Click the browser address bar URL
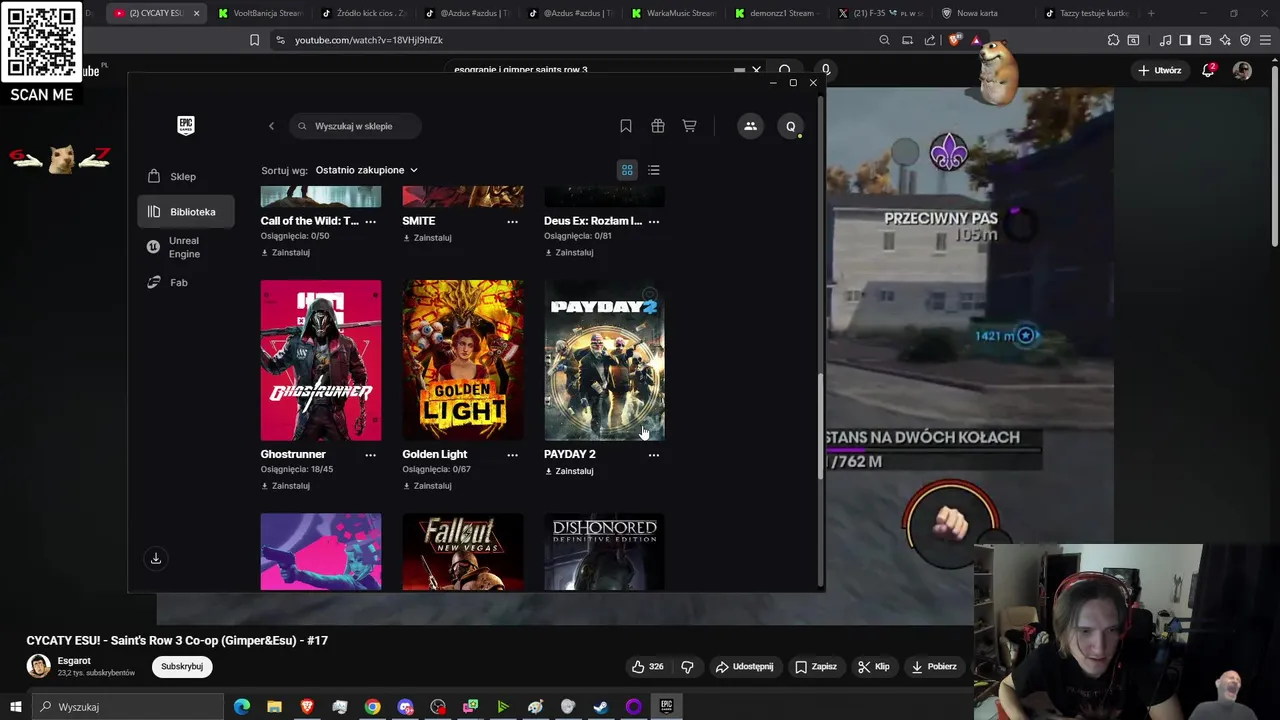The image size is (1280, 720). (369, 40)
